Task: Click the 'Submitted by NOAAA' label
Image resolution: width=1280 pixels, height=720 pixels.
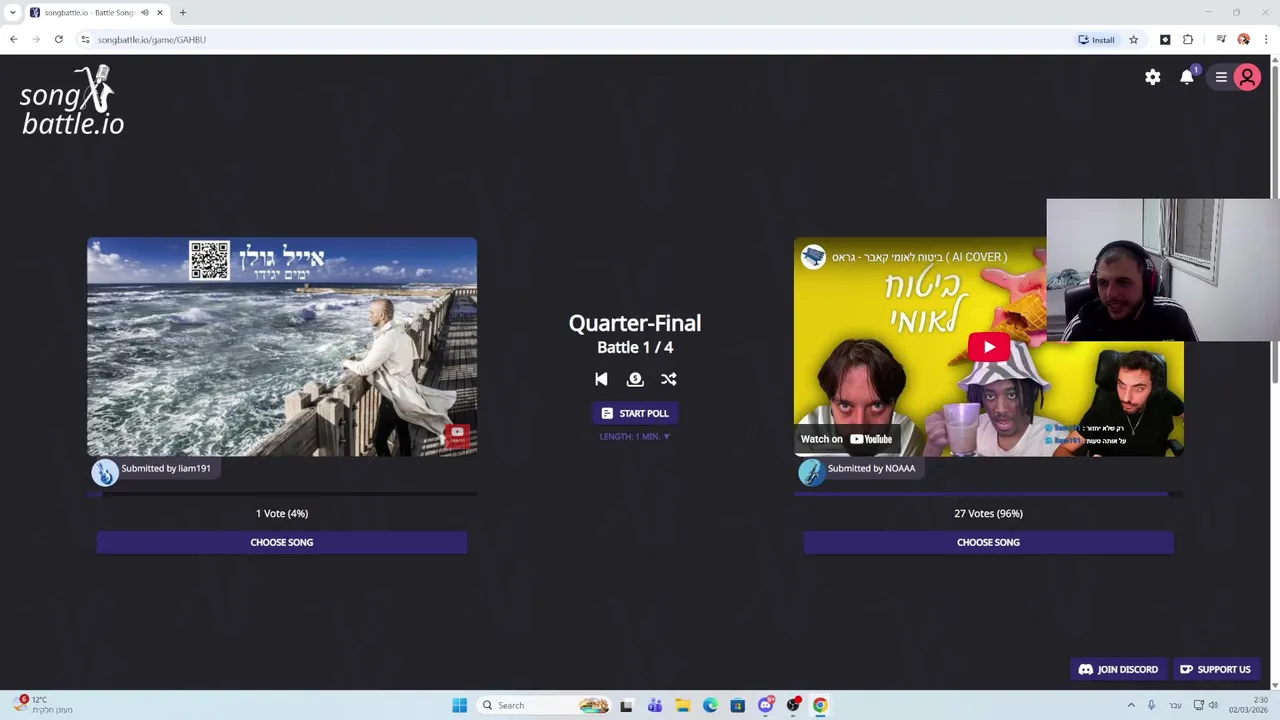Action: [871, 468]
